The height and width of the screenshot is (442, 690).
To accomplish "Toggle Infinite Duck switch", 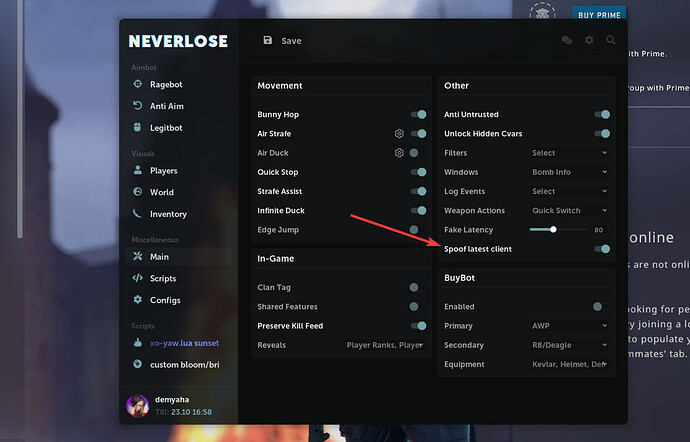I will tap(418, 210).
